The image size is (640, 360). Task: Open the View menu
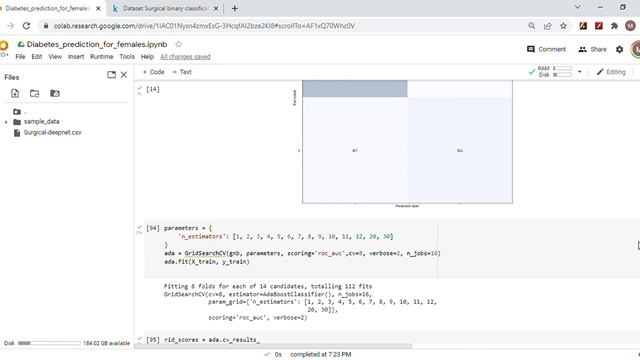(55, 57)
